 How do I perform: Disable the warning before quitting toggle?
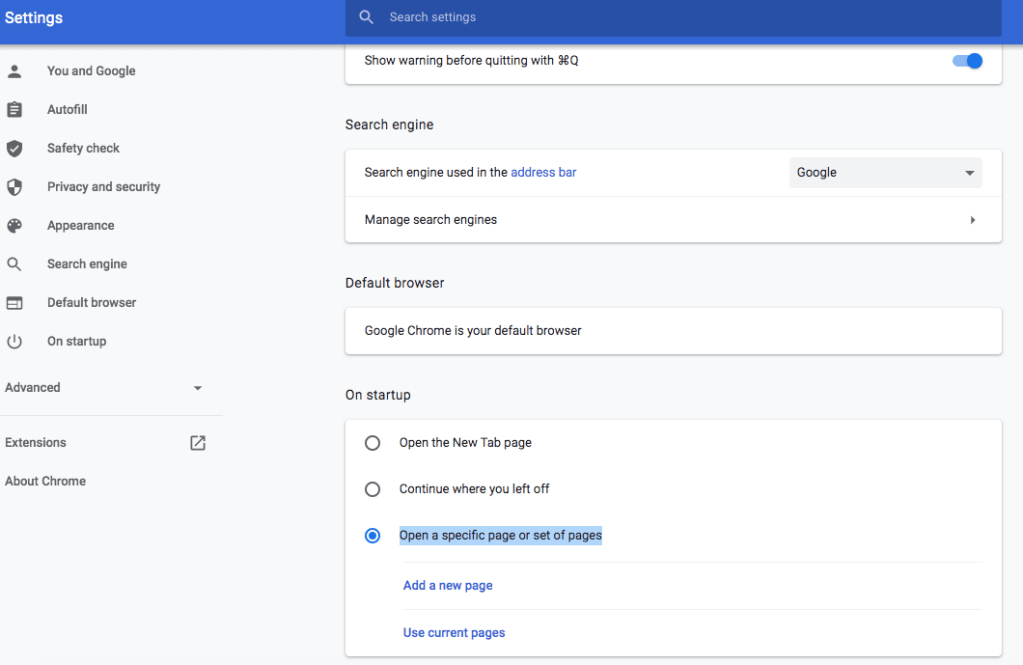967,61
